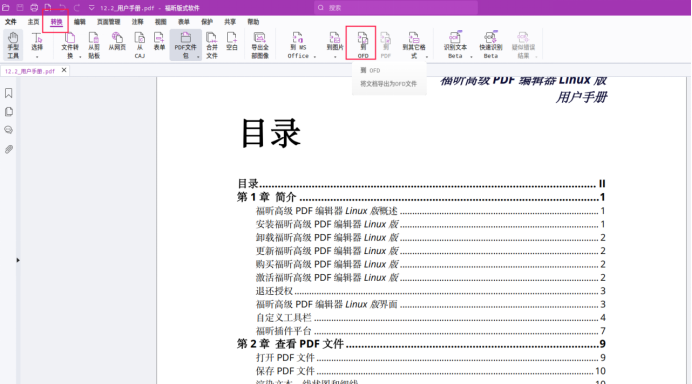Click the new document icon in title bar
Screen dimensions: 692x384
[x=48, y=8]
